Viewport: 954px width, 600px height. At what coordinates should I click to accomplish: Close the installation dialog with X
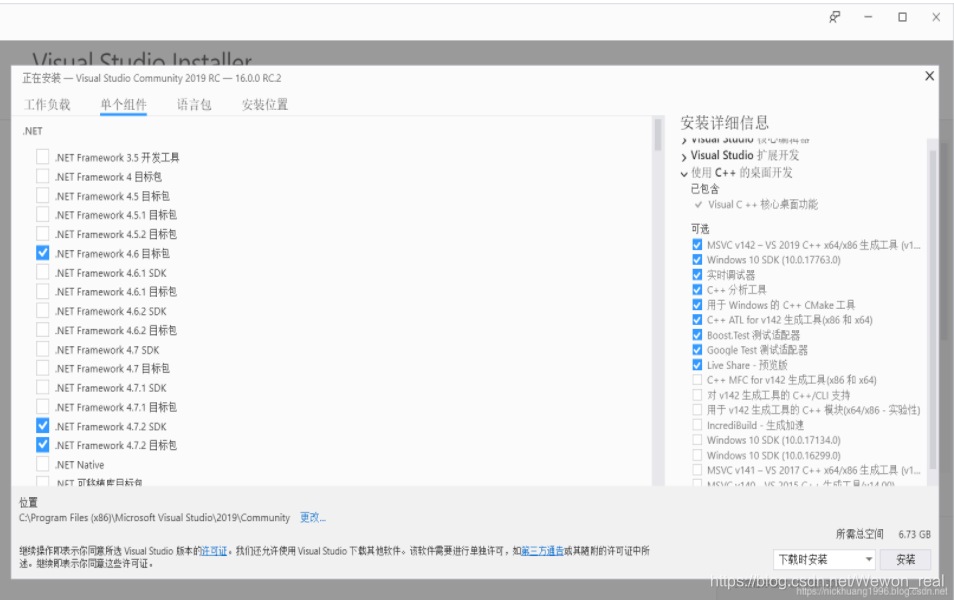tap(929, 76)
